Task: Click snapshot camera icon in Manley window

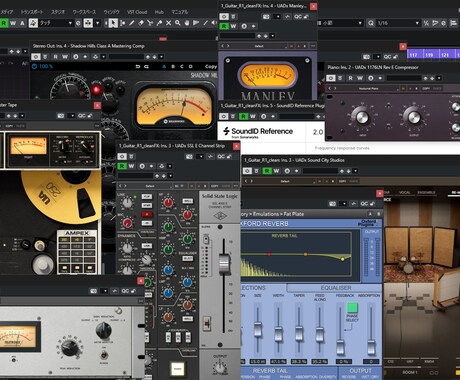Action: coord(266,16)
